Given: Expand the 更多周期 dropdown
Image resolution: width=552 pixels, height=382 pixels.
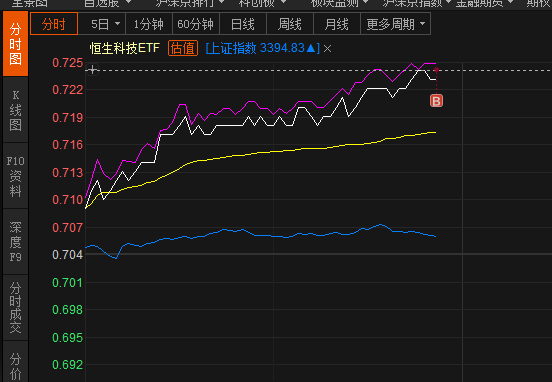Looking at the screenshot, I should (395, 24).
